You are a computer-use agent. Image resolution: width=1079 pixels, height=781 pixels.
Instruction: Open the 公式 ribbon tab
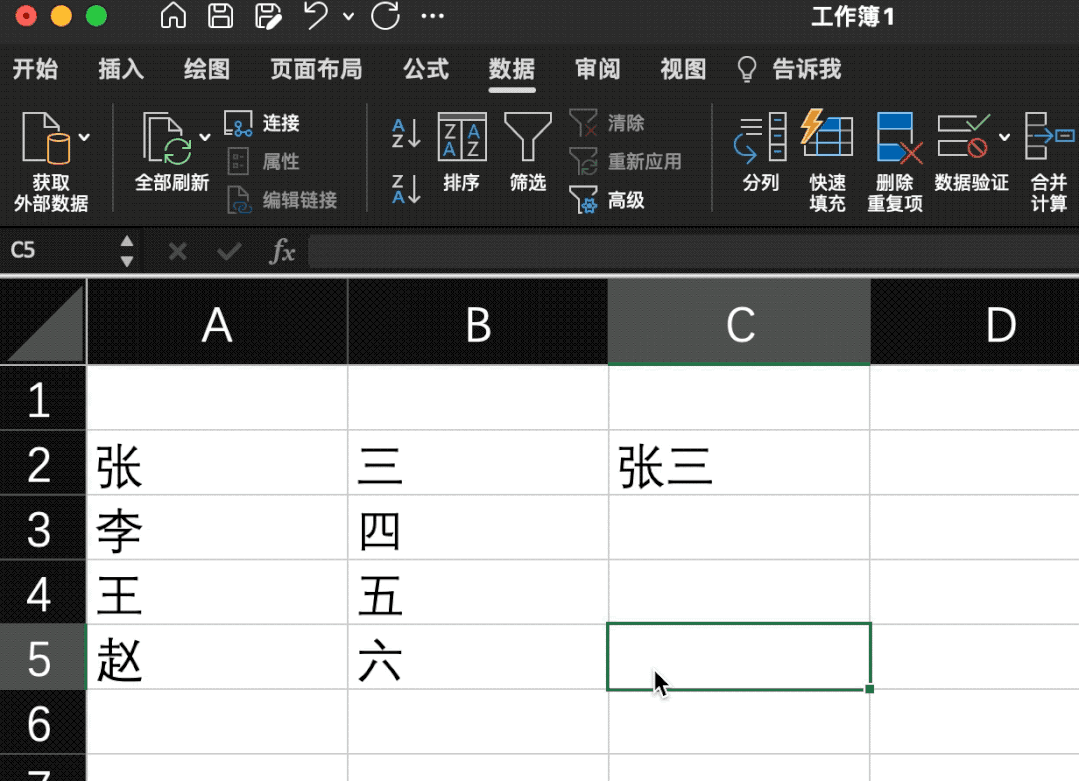pos(426,69)
